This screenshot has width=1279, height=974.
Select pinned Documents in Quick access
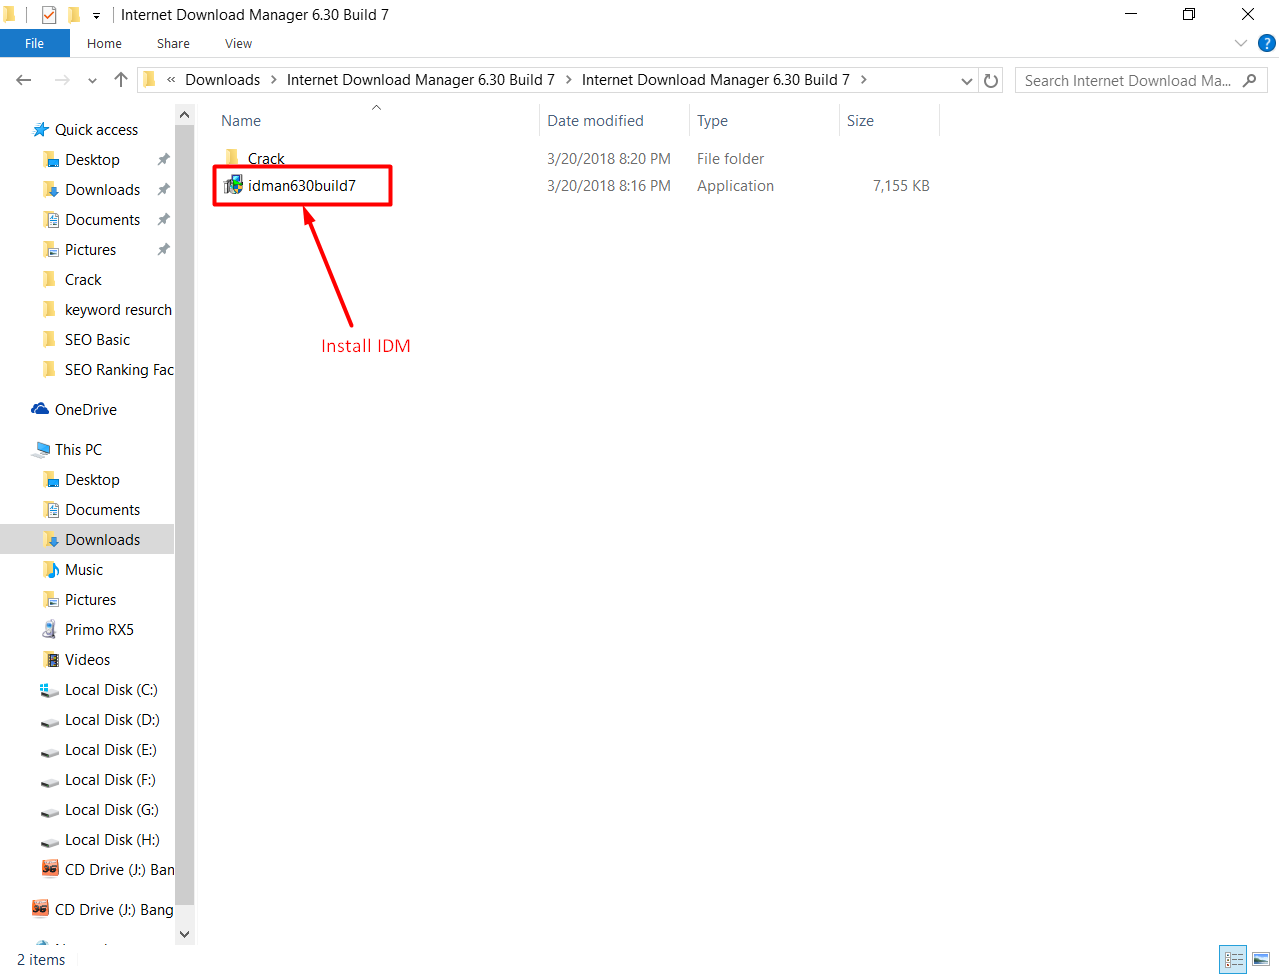click(x=102, y=219)
